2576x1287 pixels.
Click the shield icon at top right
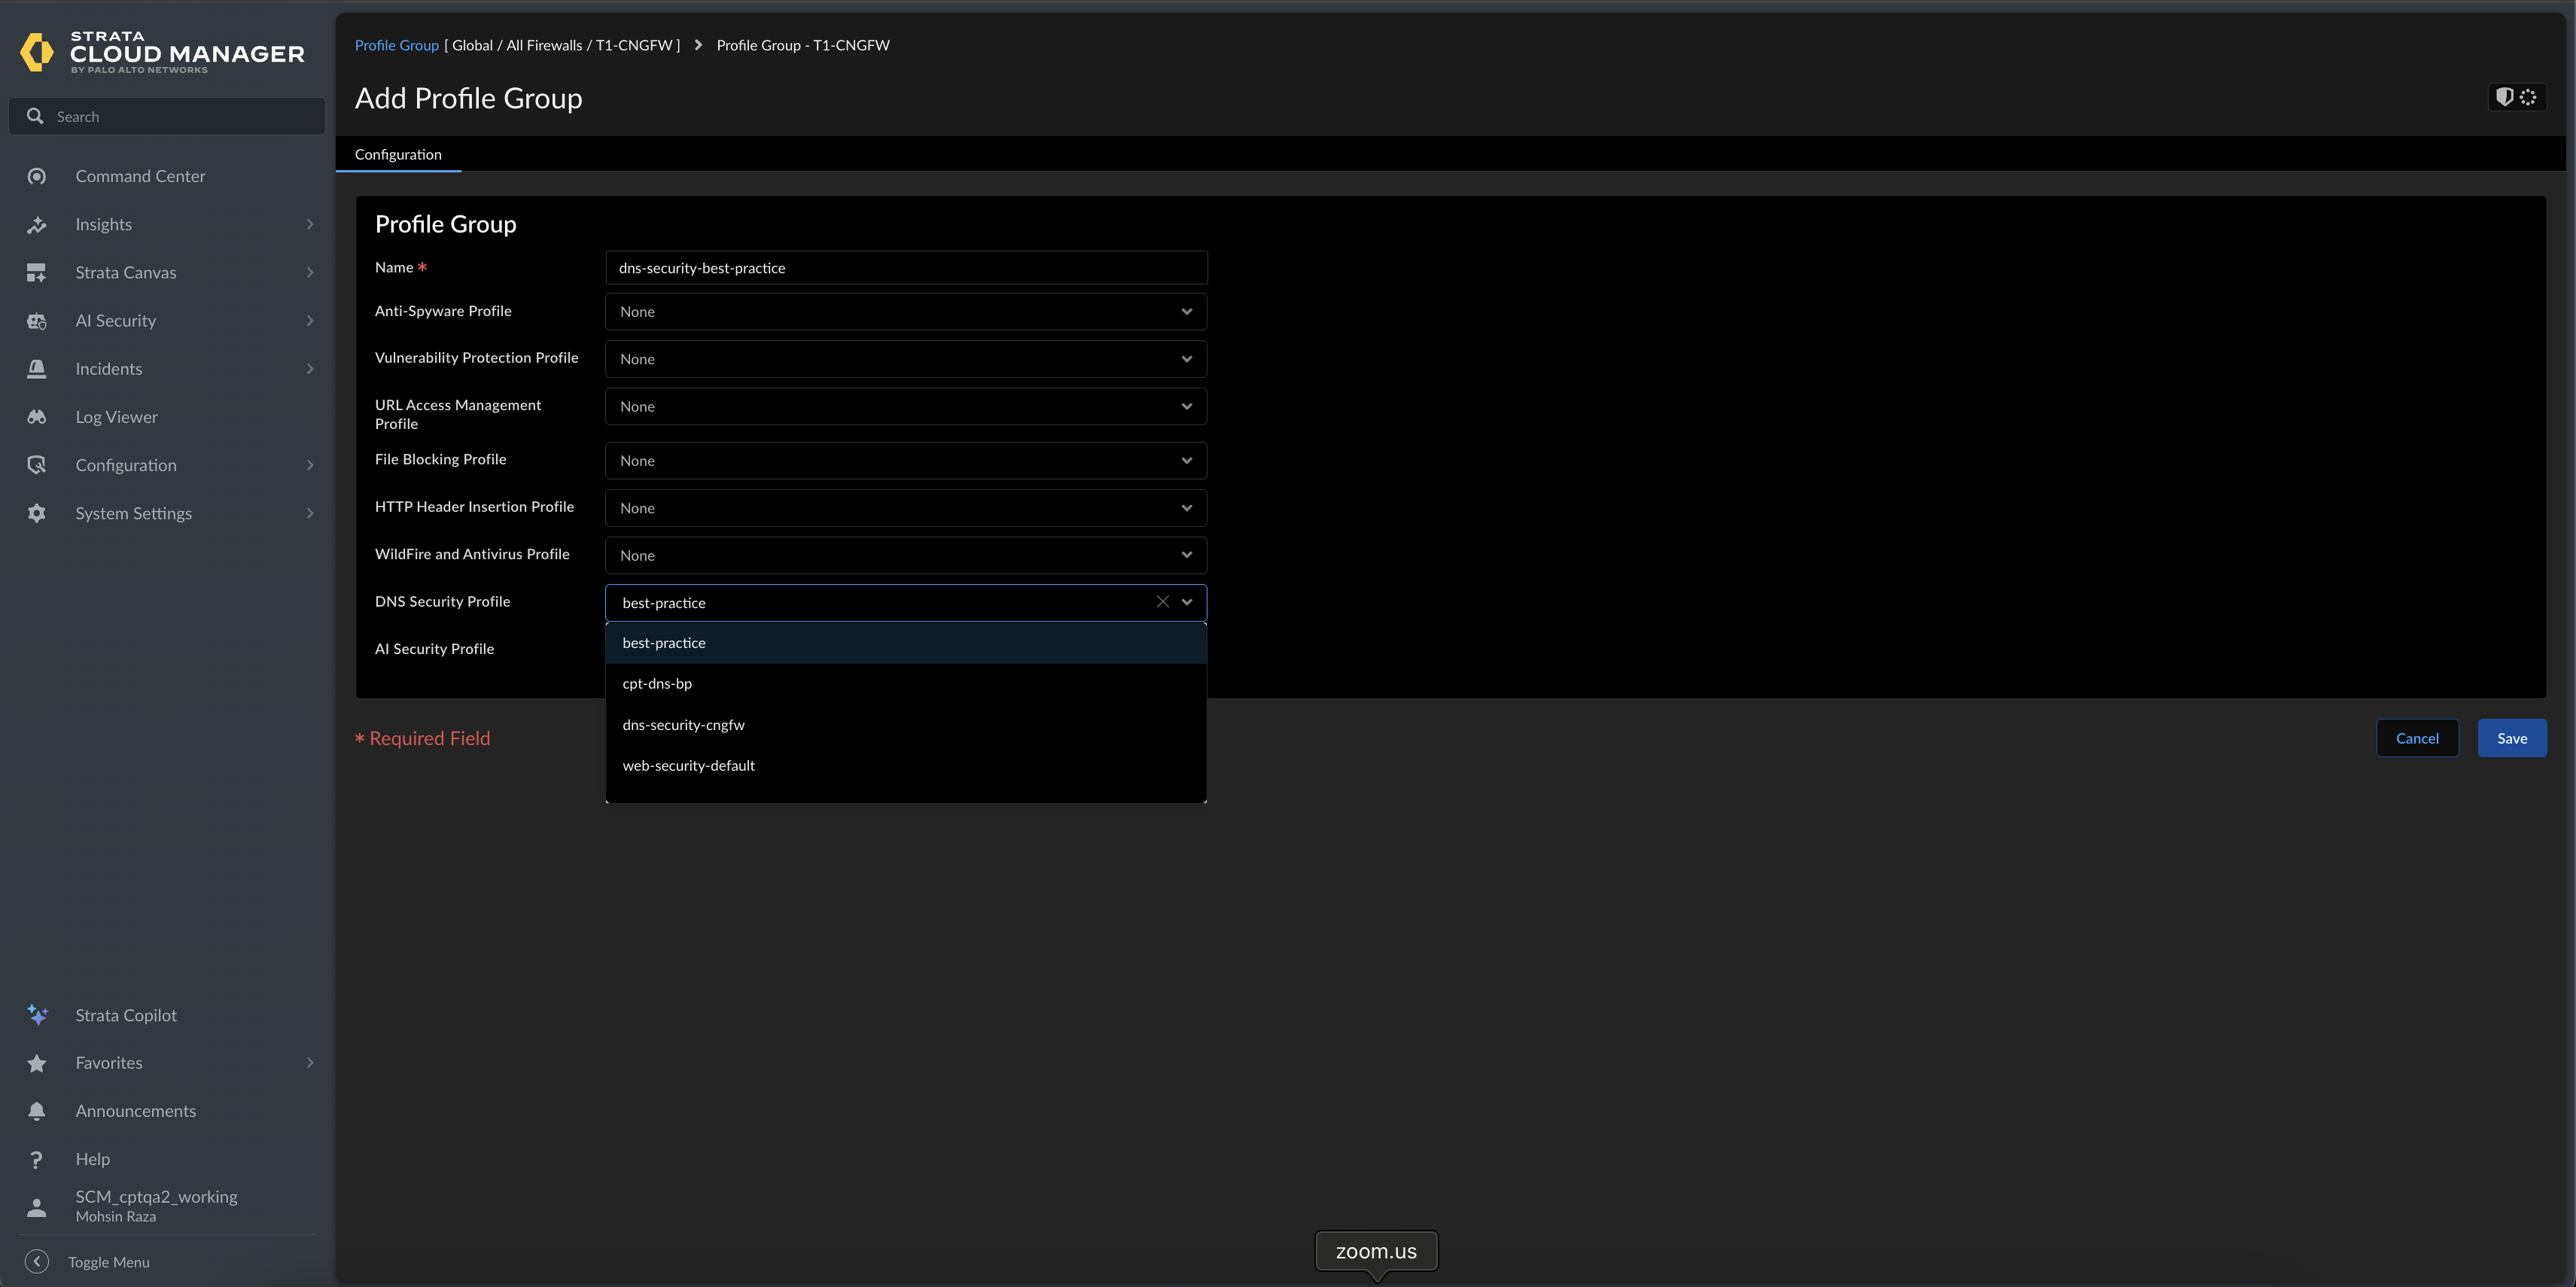2505,97
